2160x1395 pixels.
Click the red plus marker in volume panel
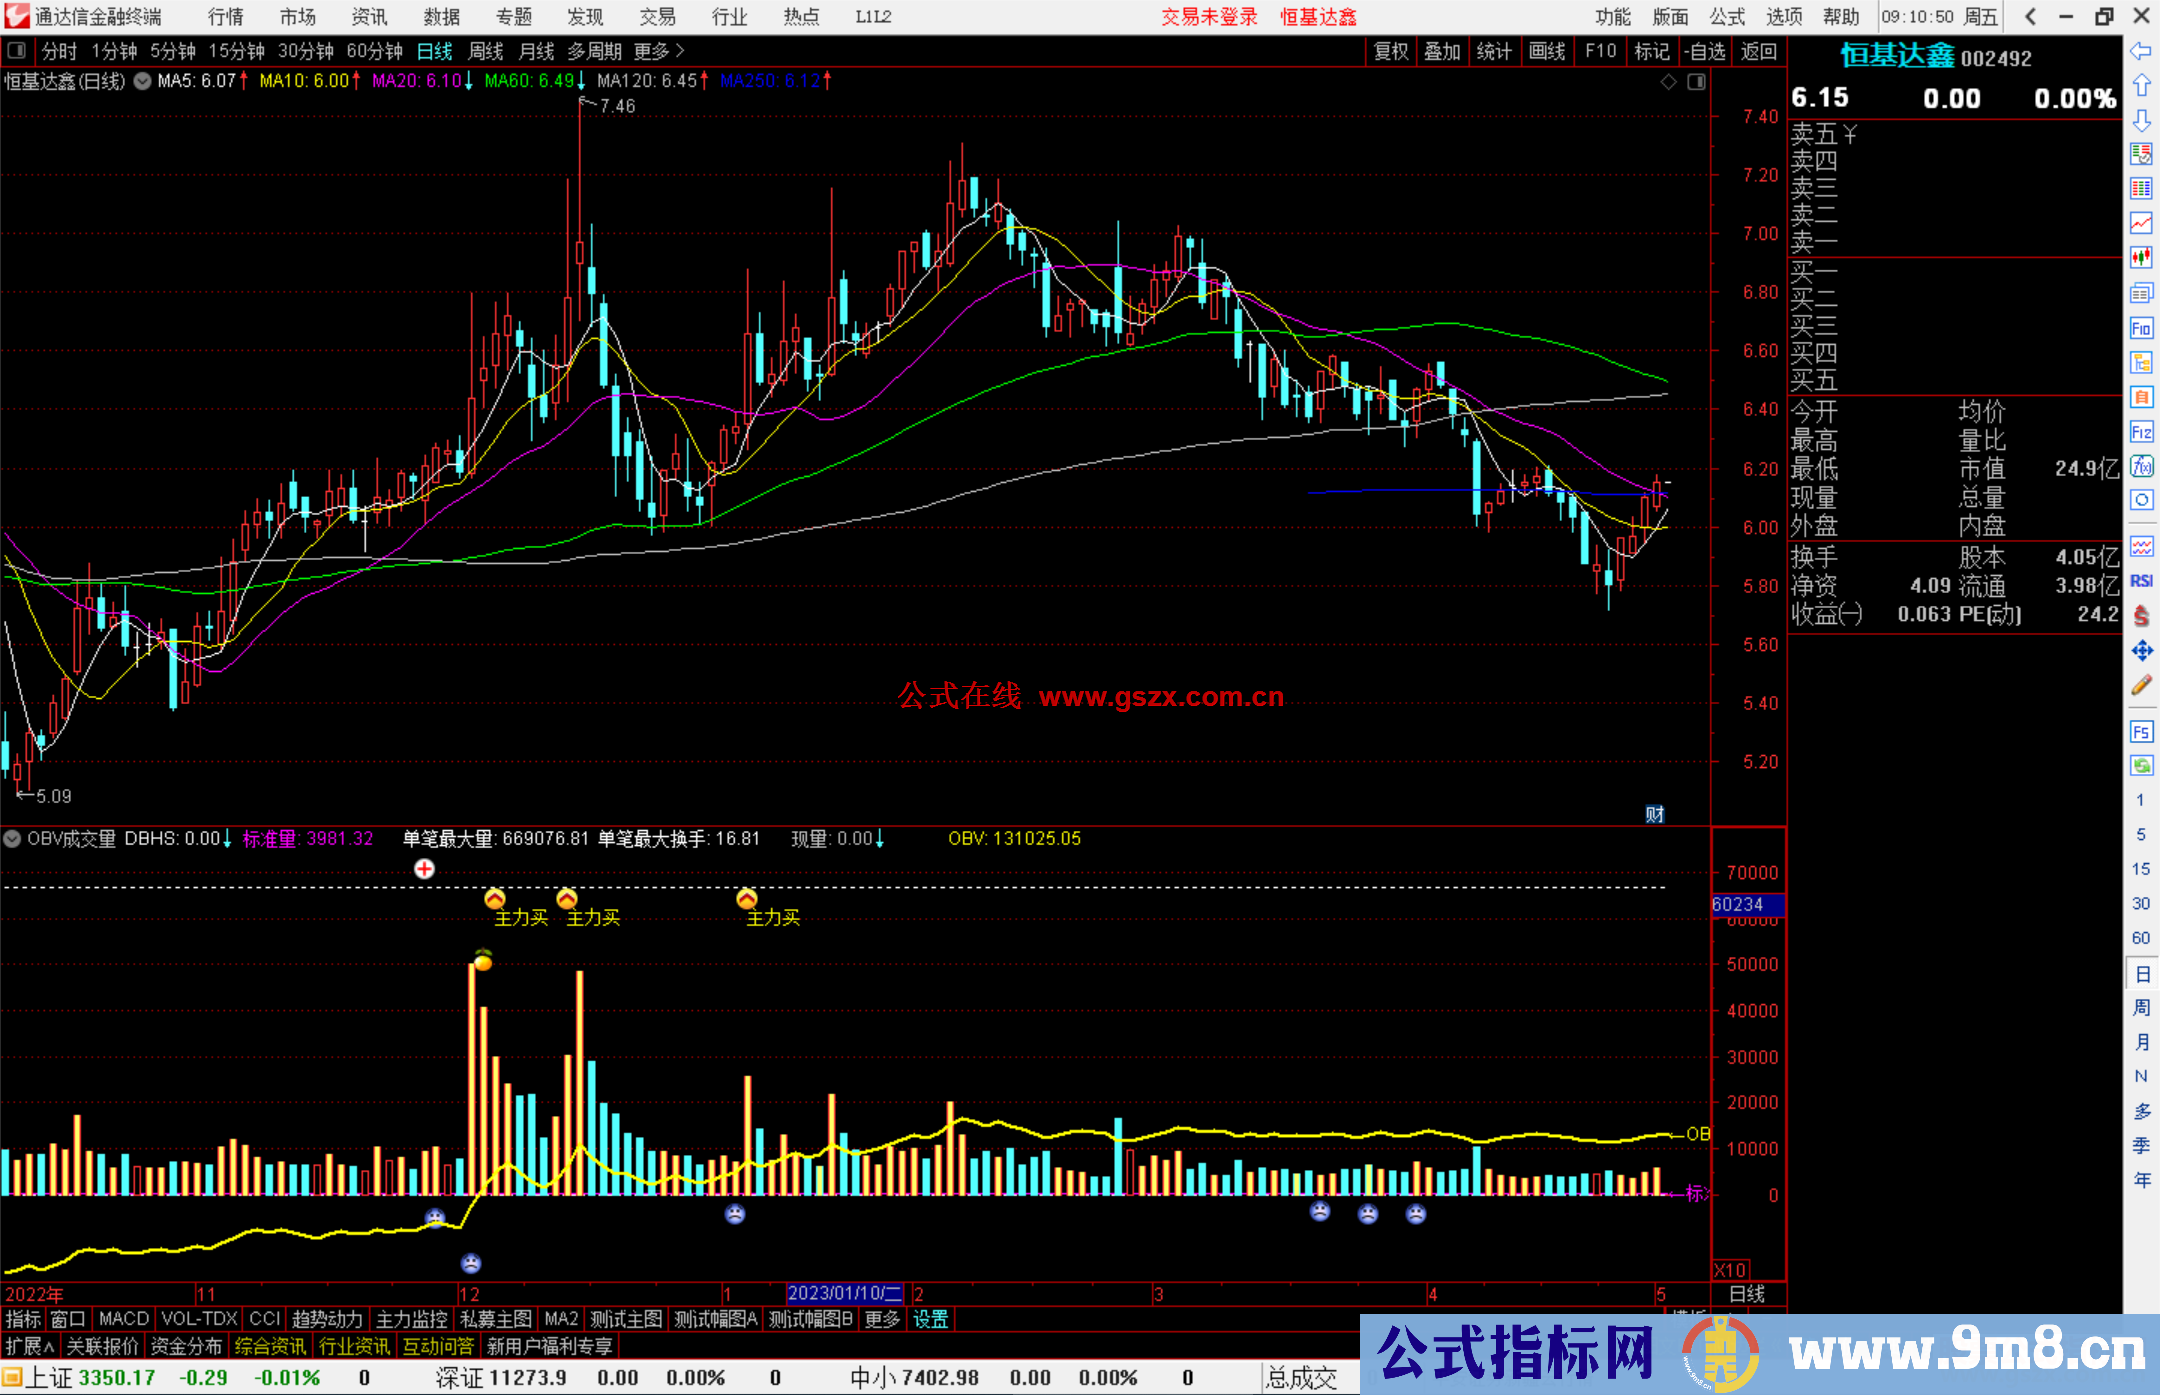(x=424, y=869)
